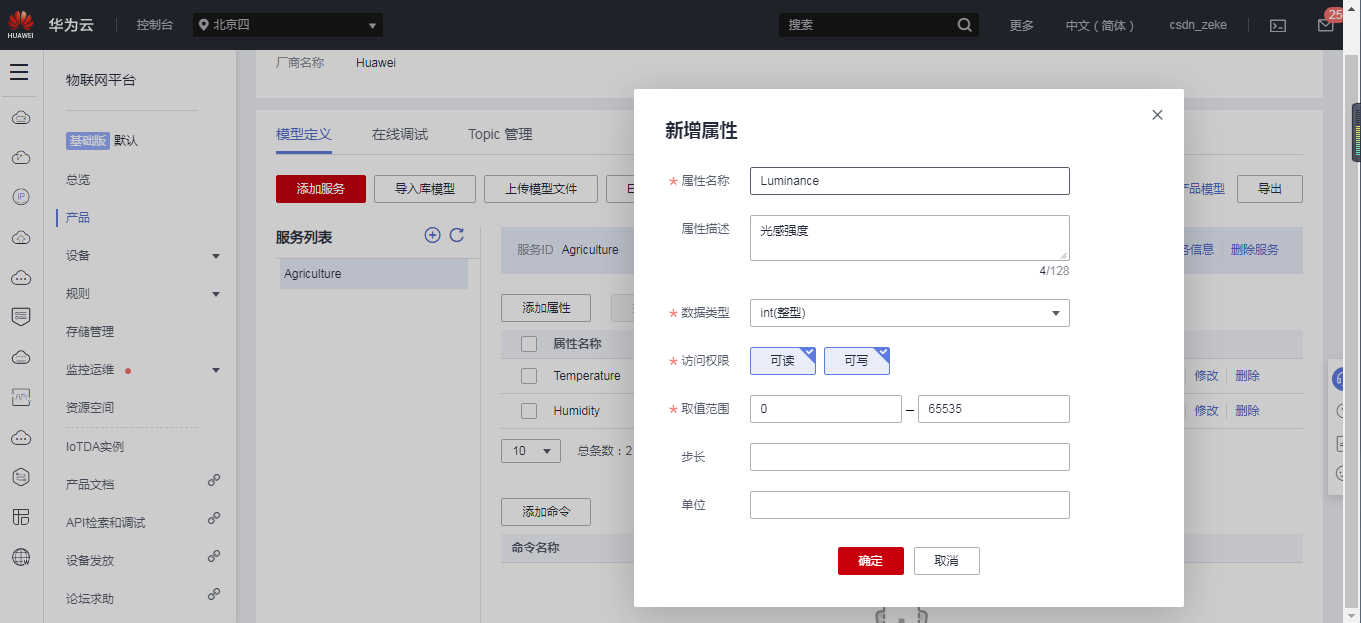Check the Humidity attribute checkbox

pyautogui.click(x=529, y=411)
